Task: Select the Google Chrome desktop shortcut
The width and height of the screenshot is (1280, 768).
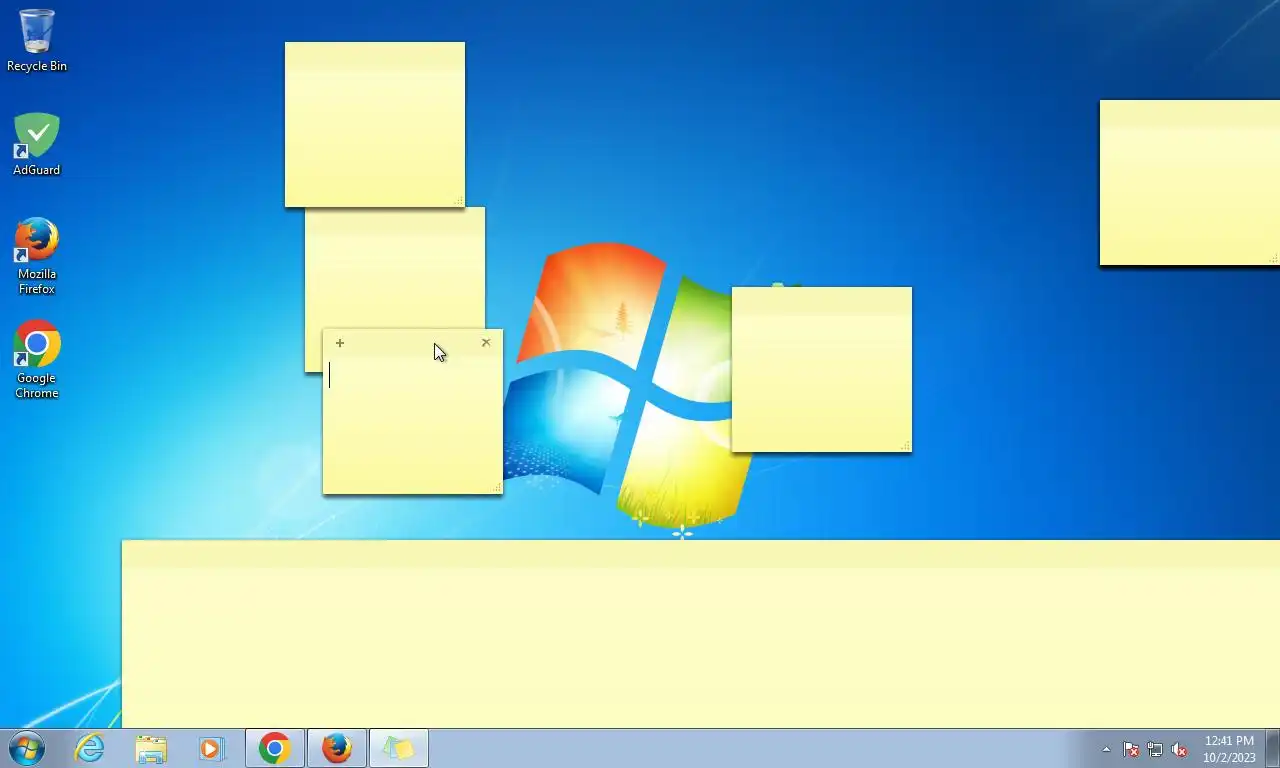Action: 37,360
